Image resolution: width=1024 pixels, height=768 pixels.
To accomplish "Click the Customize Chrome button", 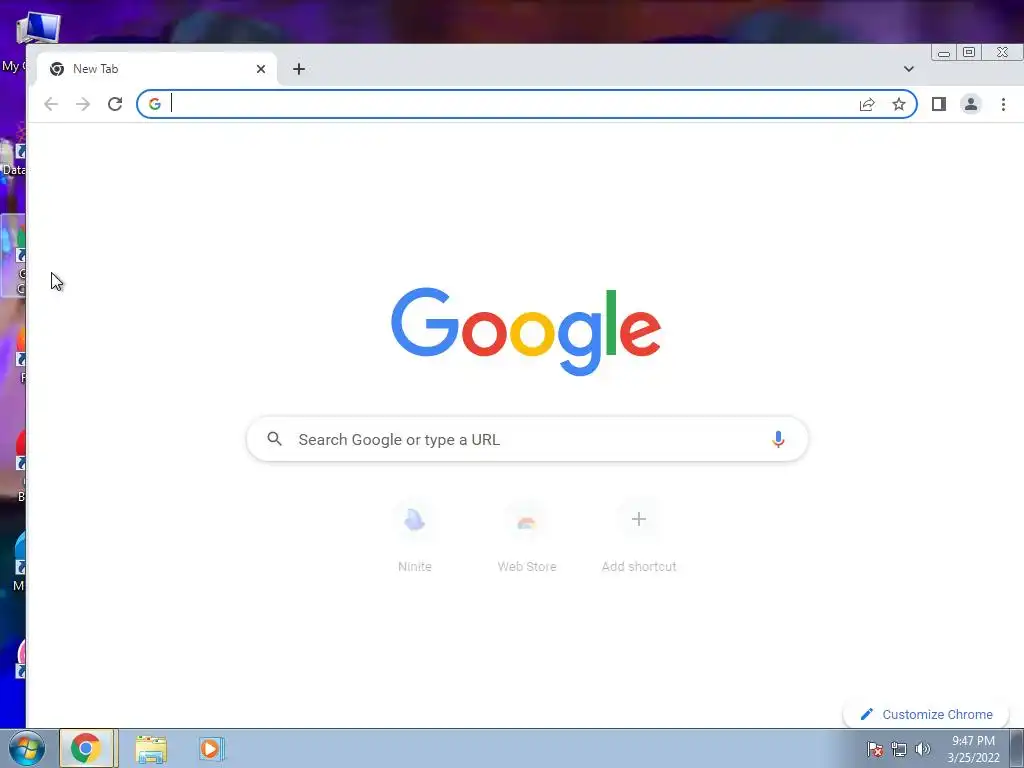I will click(x=926, y=714).
